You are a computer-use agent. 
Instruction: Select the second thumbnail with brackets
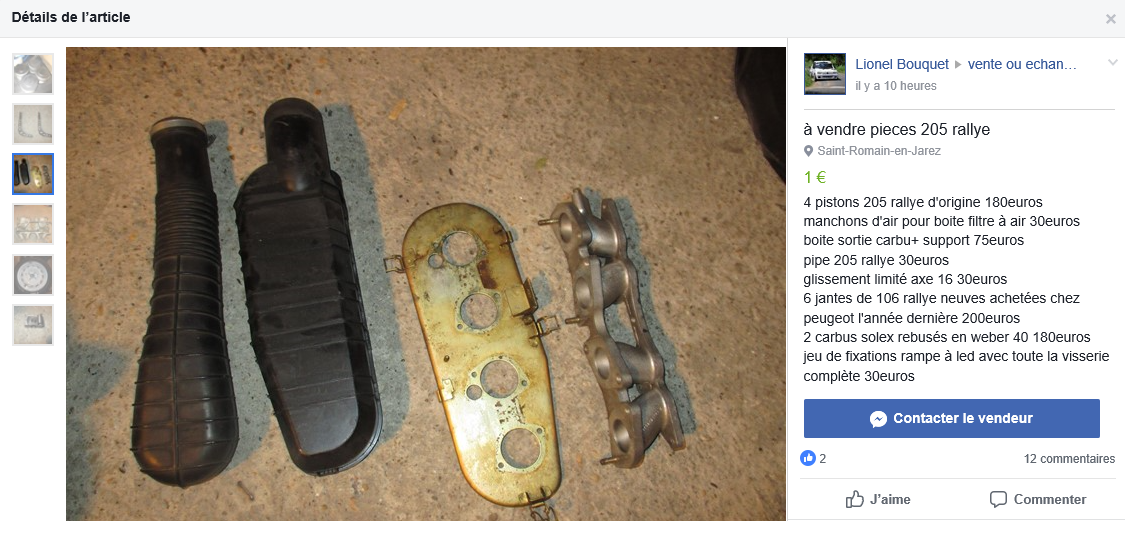[x=33, y=124]
